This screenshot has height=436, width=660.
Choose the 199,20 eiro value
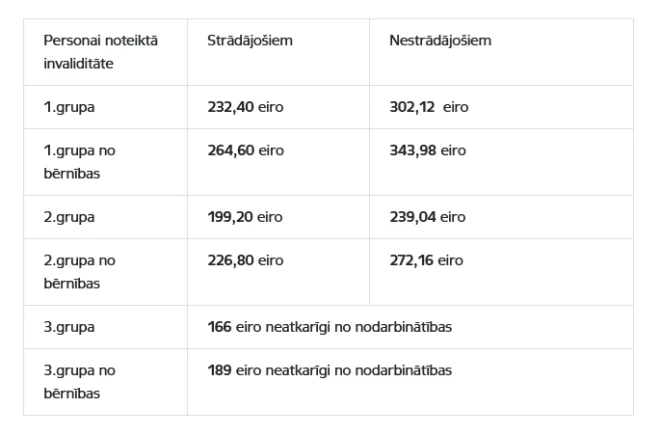click(x=245, y=218)
